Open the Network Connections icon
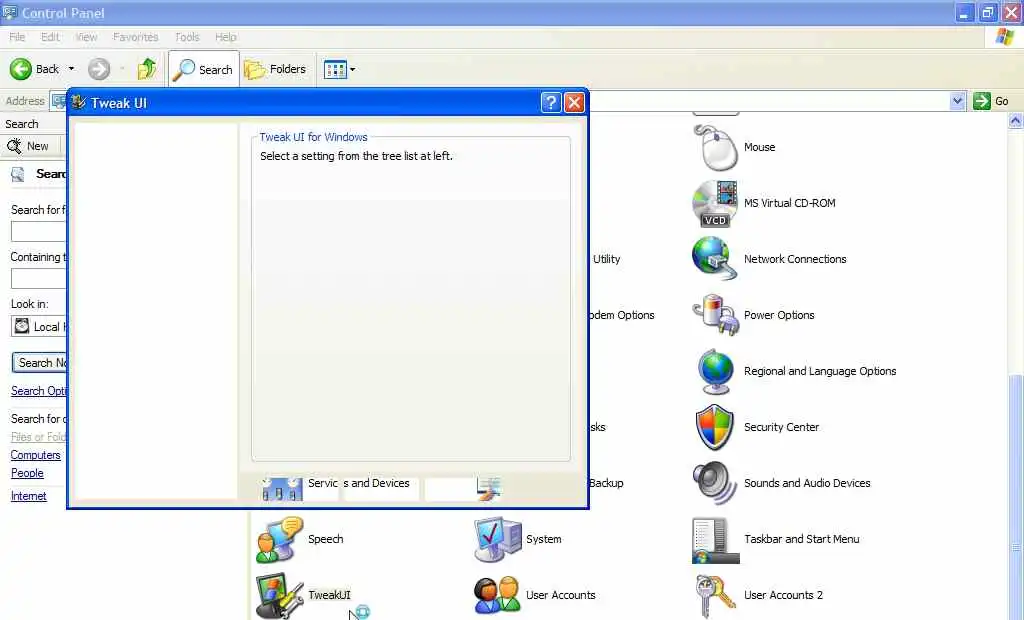The width and height of the screenshot is (1024, 620). [x=716, y=259]
